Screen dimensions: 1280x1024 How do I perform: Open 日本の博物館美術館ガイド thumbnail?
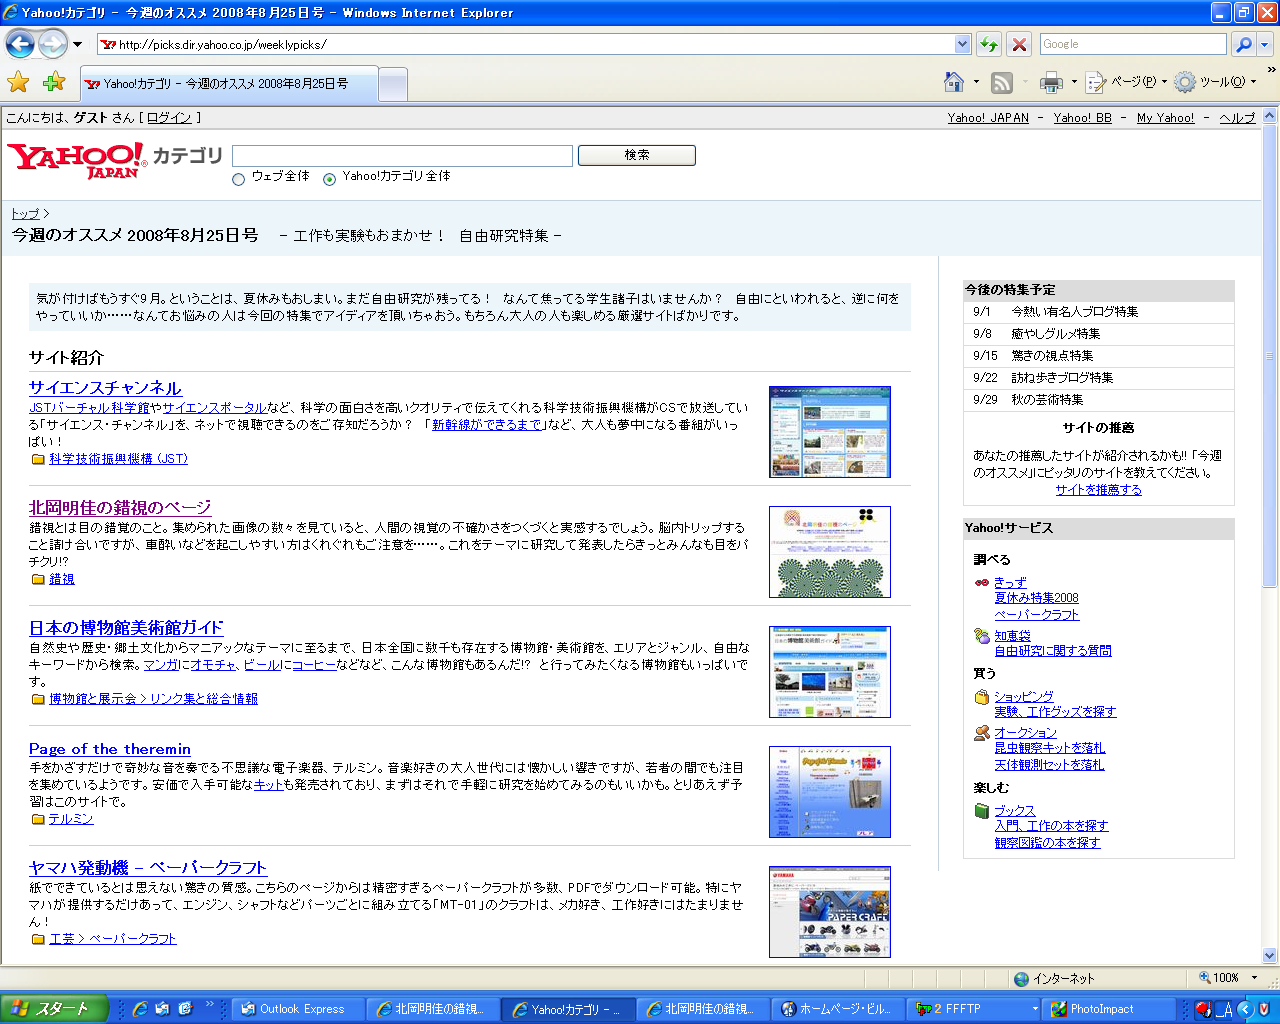(x=830, y=672)
